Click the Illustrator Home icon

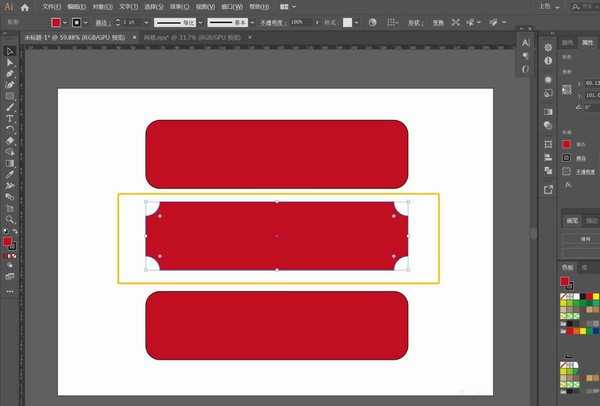click(25, 6)
